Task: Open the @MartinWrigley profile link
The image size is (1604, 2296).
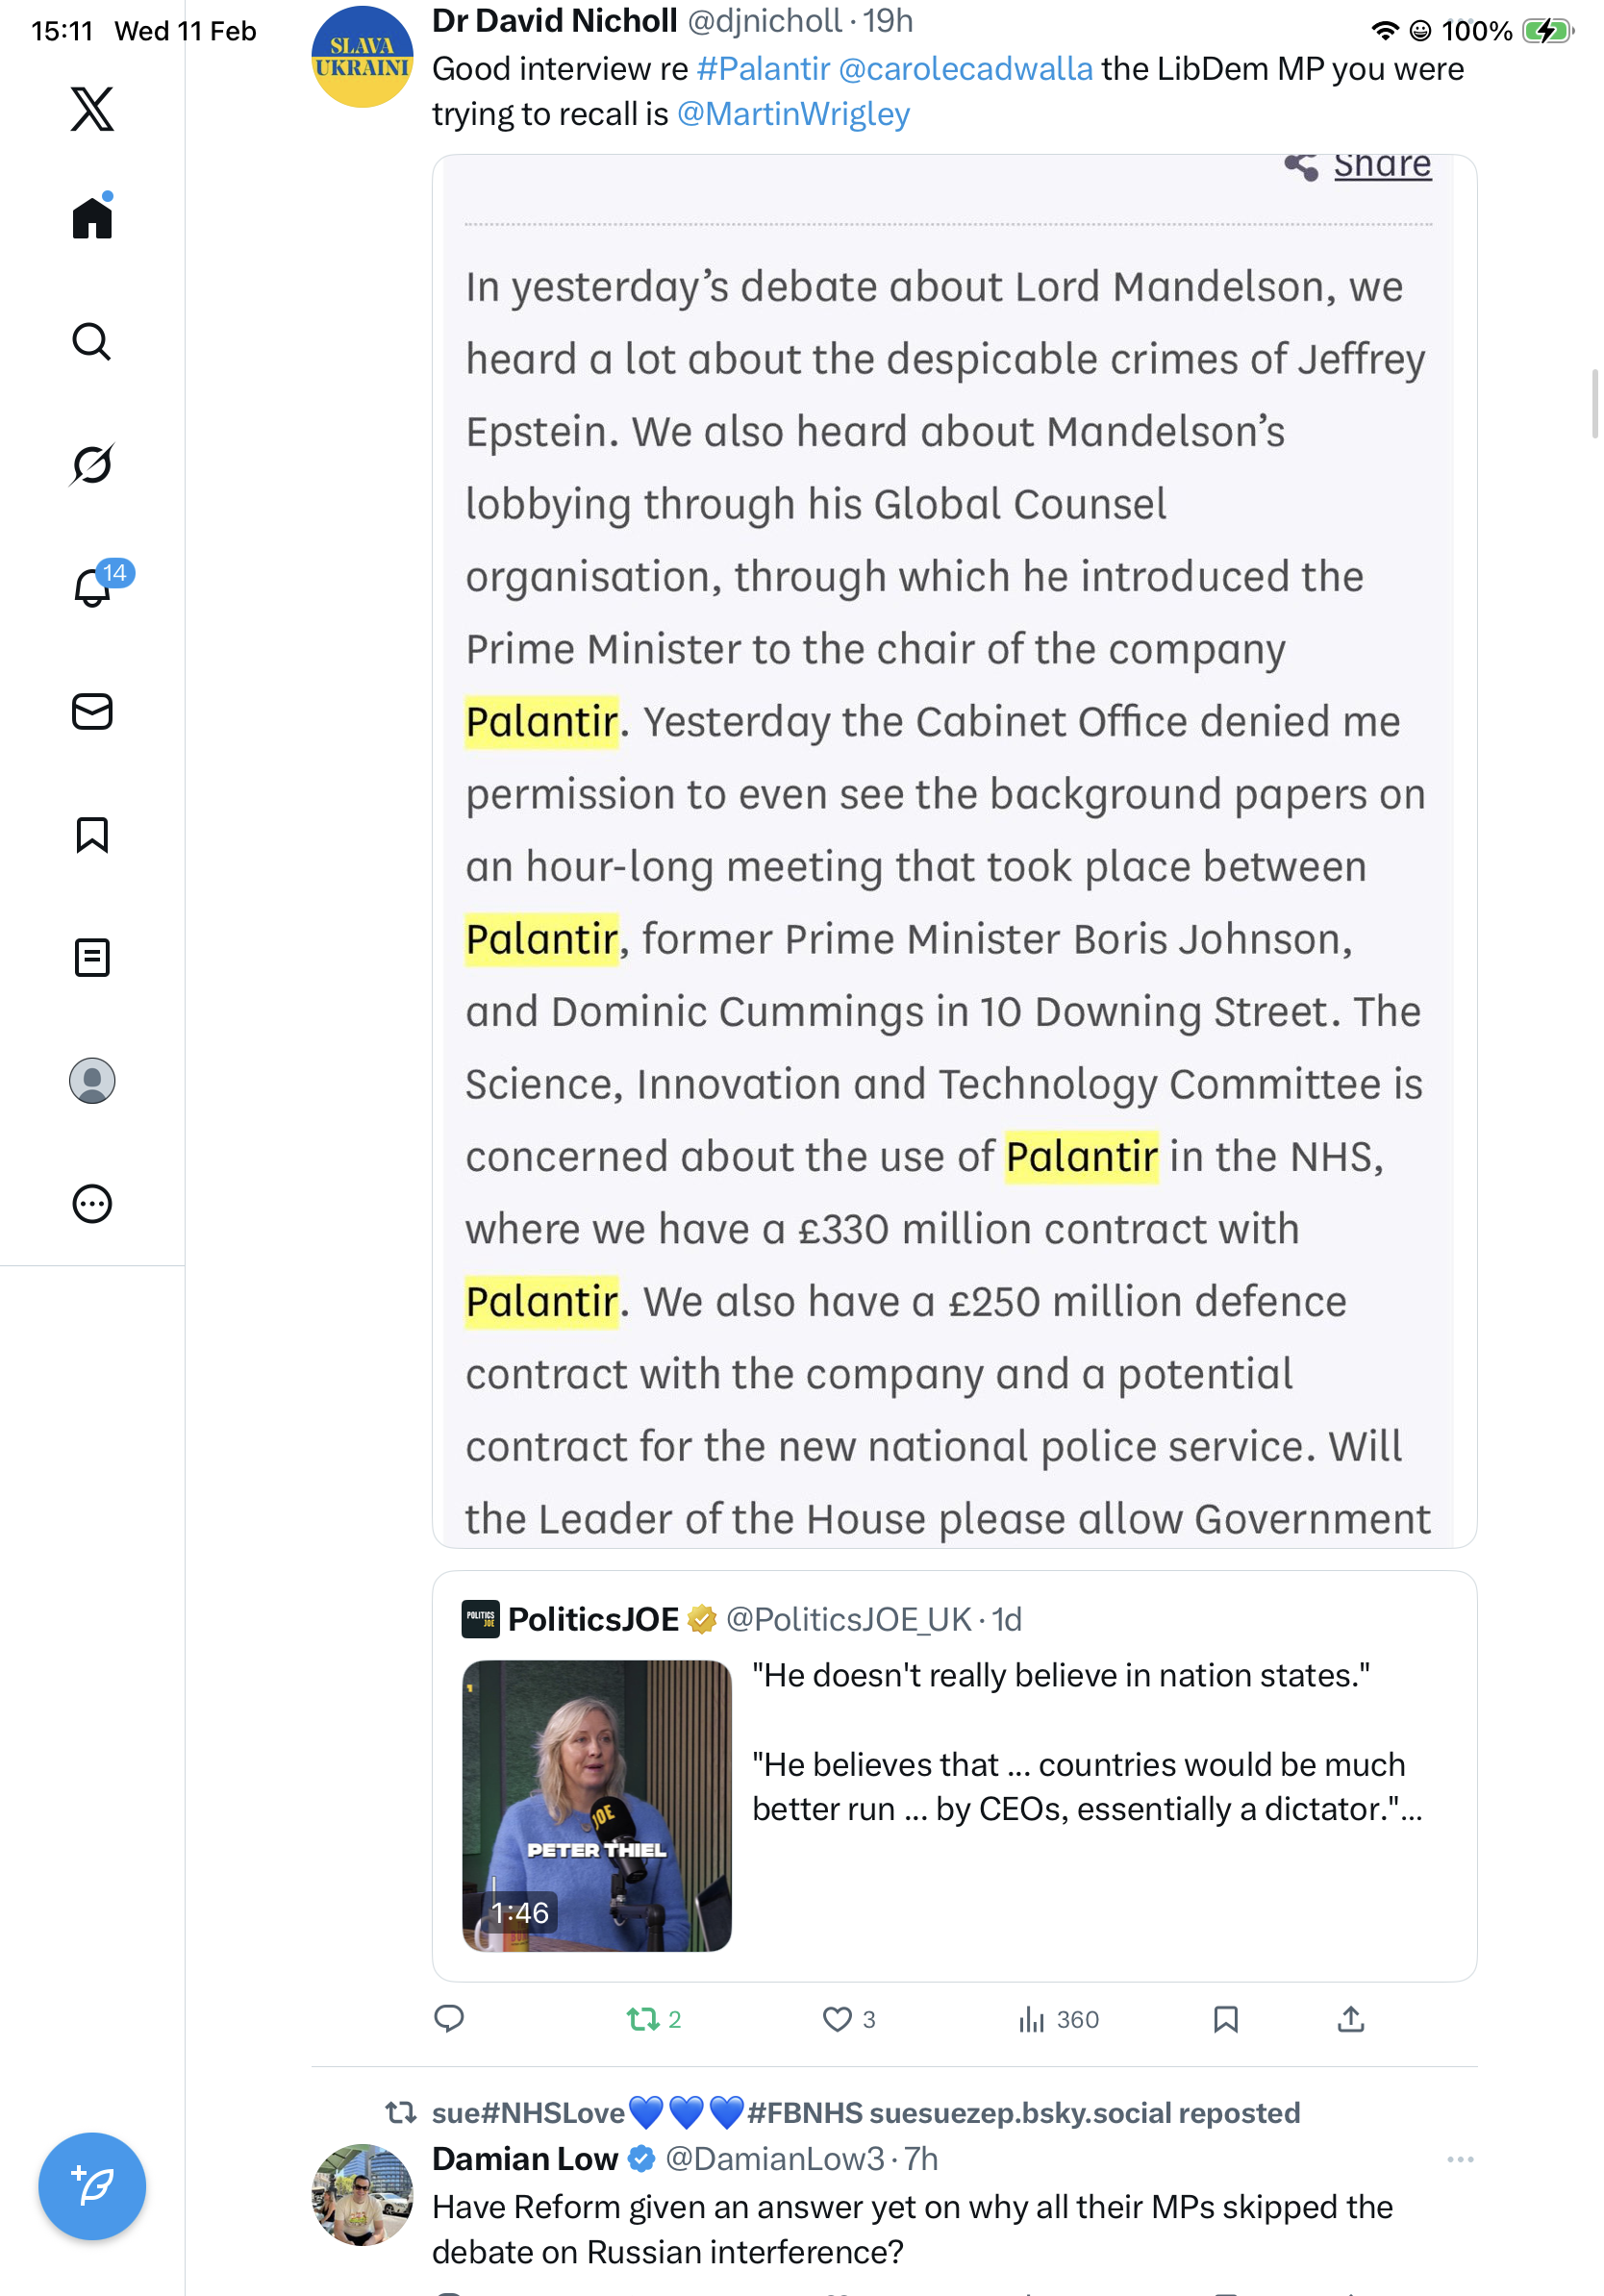Action: (793, 114)
